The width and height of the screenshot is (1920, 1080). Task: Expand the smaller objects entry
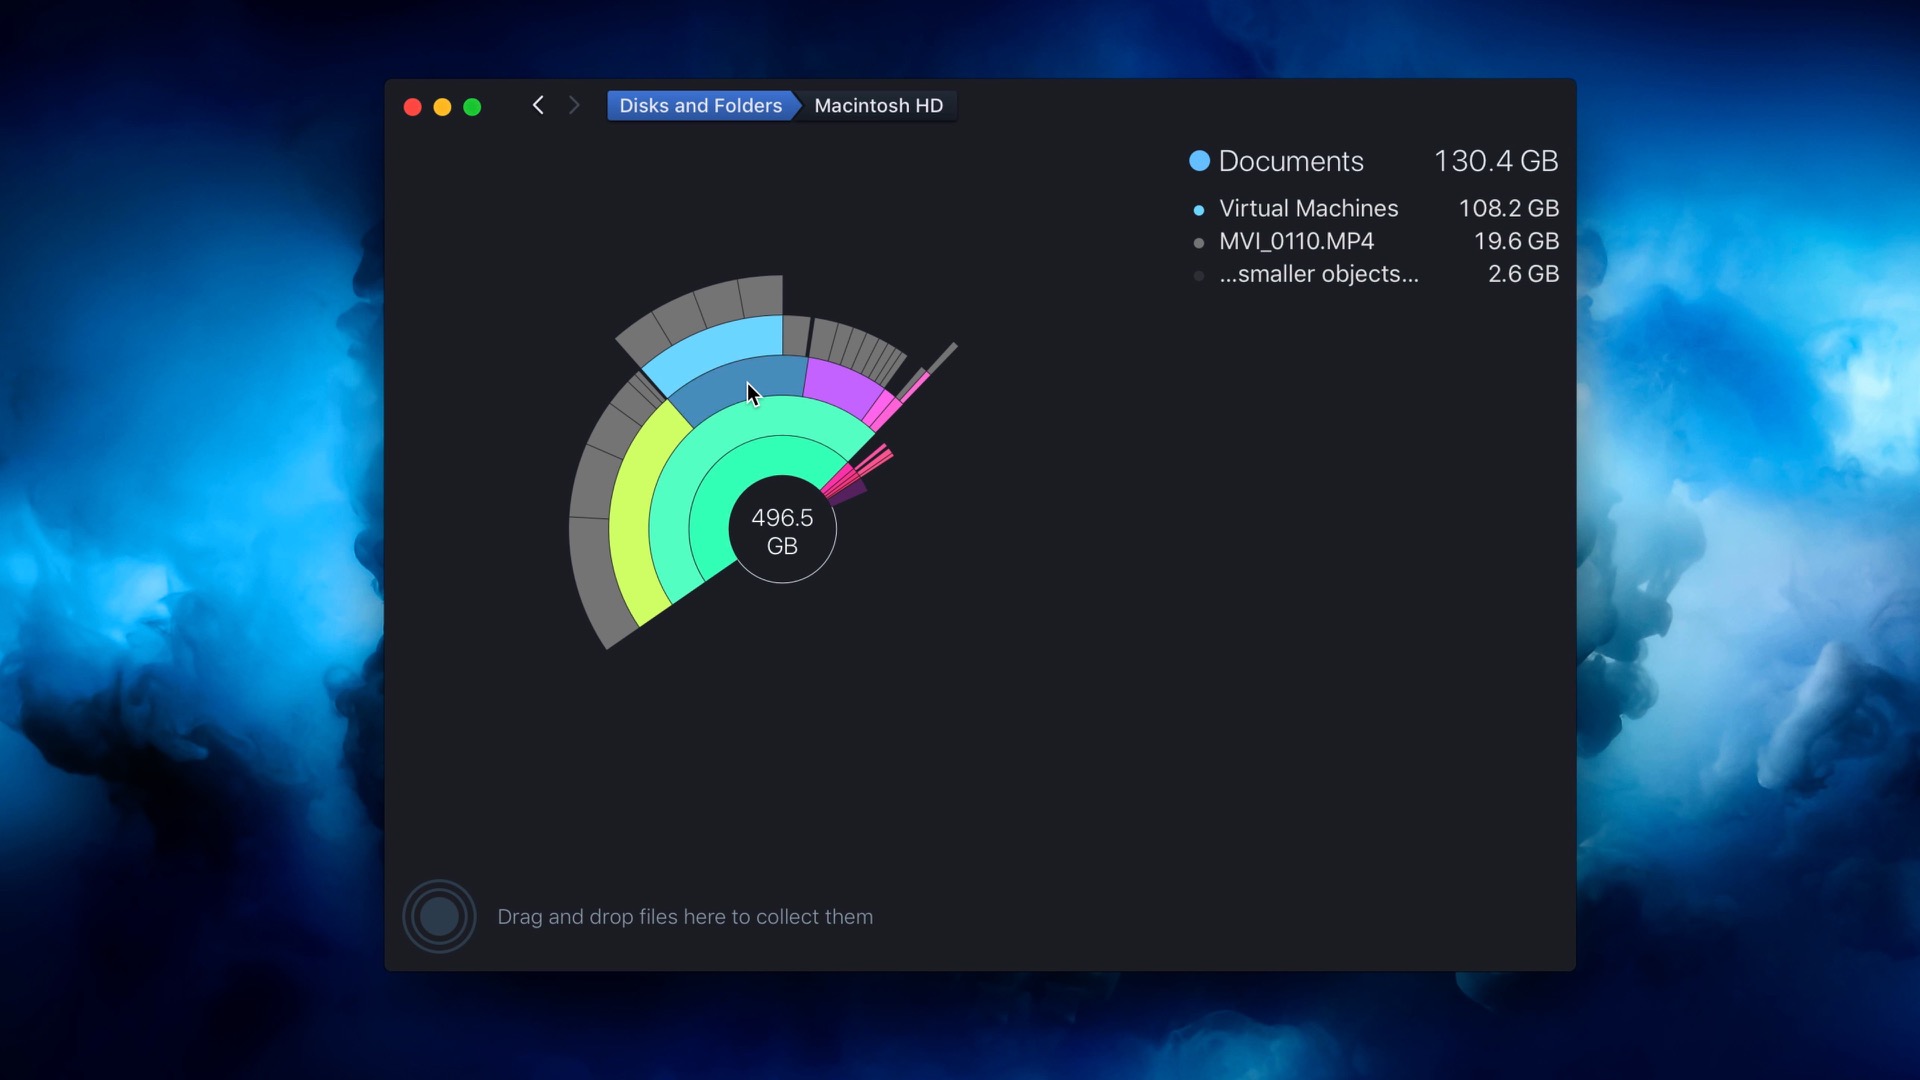tap(1318, 275)
